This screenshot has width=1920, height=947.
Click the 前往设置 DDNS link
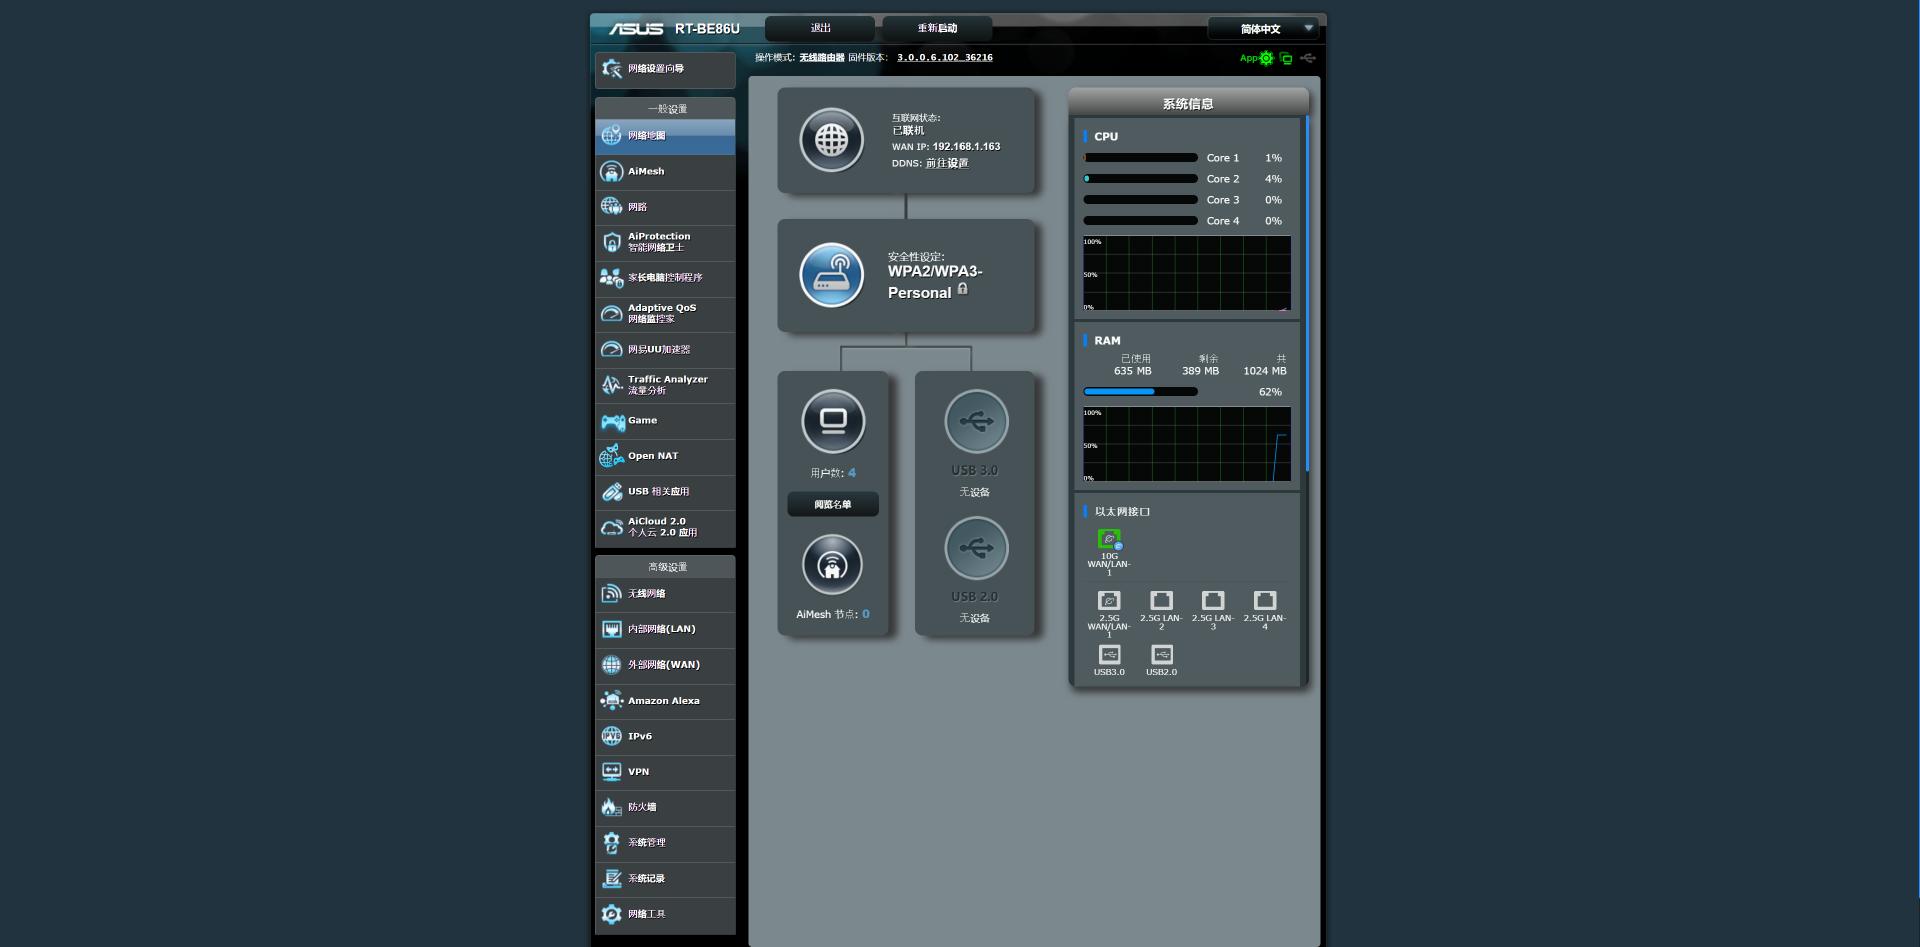click(x=947, y=163)
